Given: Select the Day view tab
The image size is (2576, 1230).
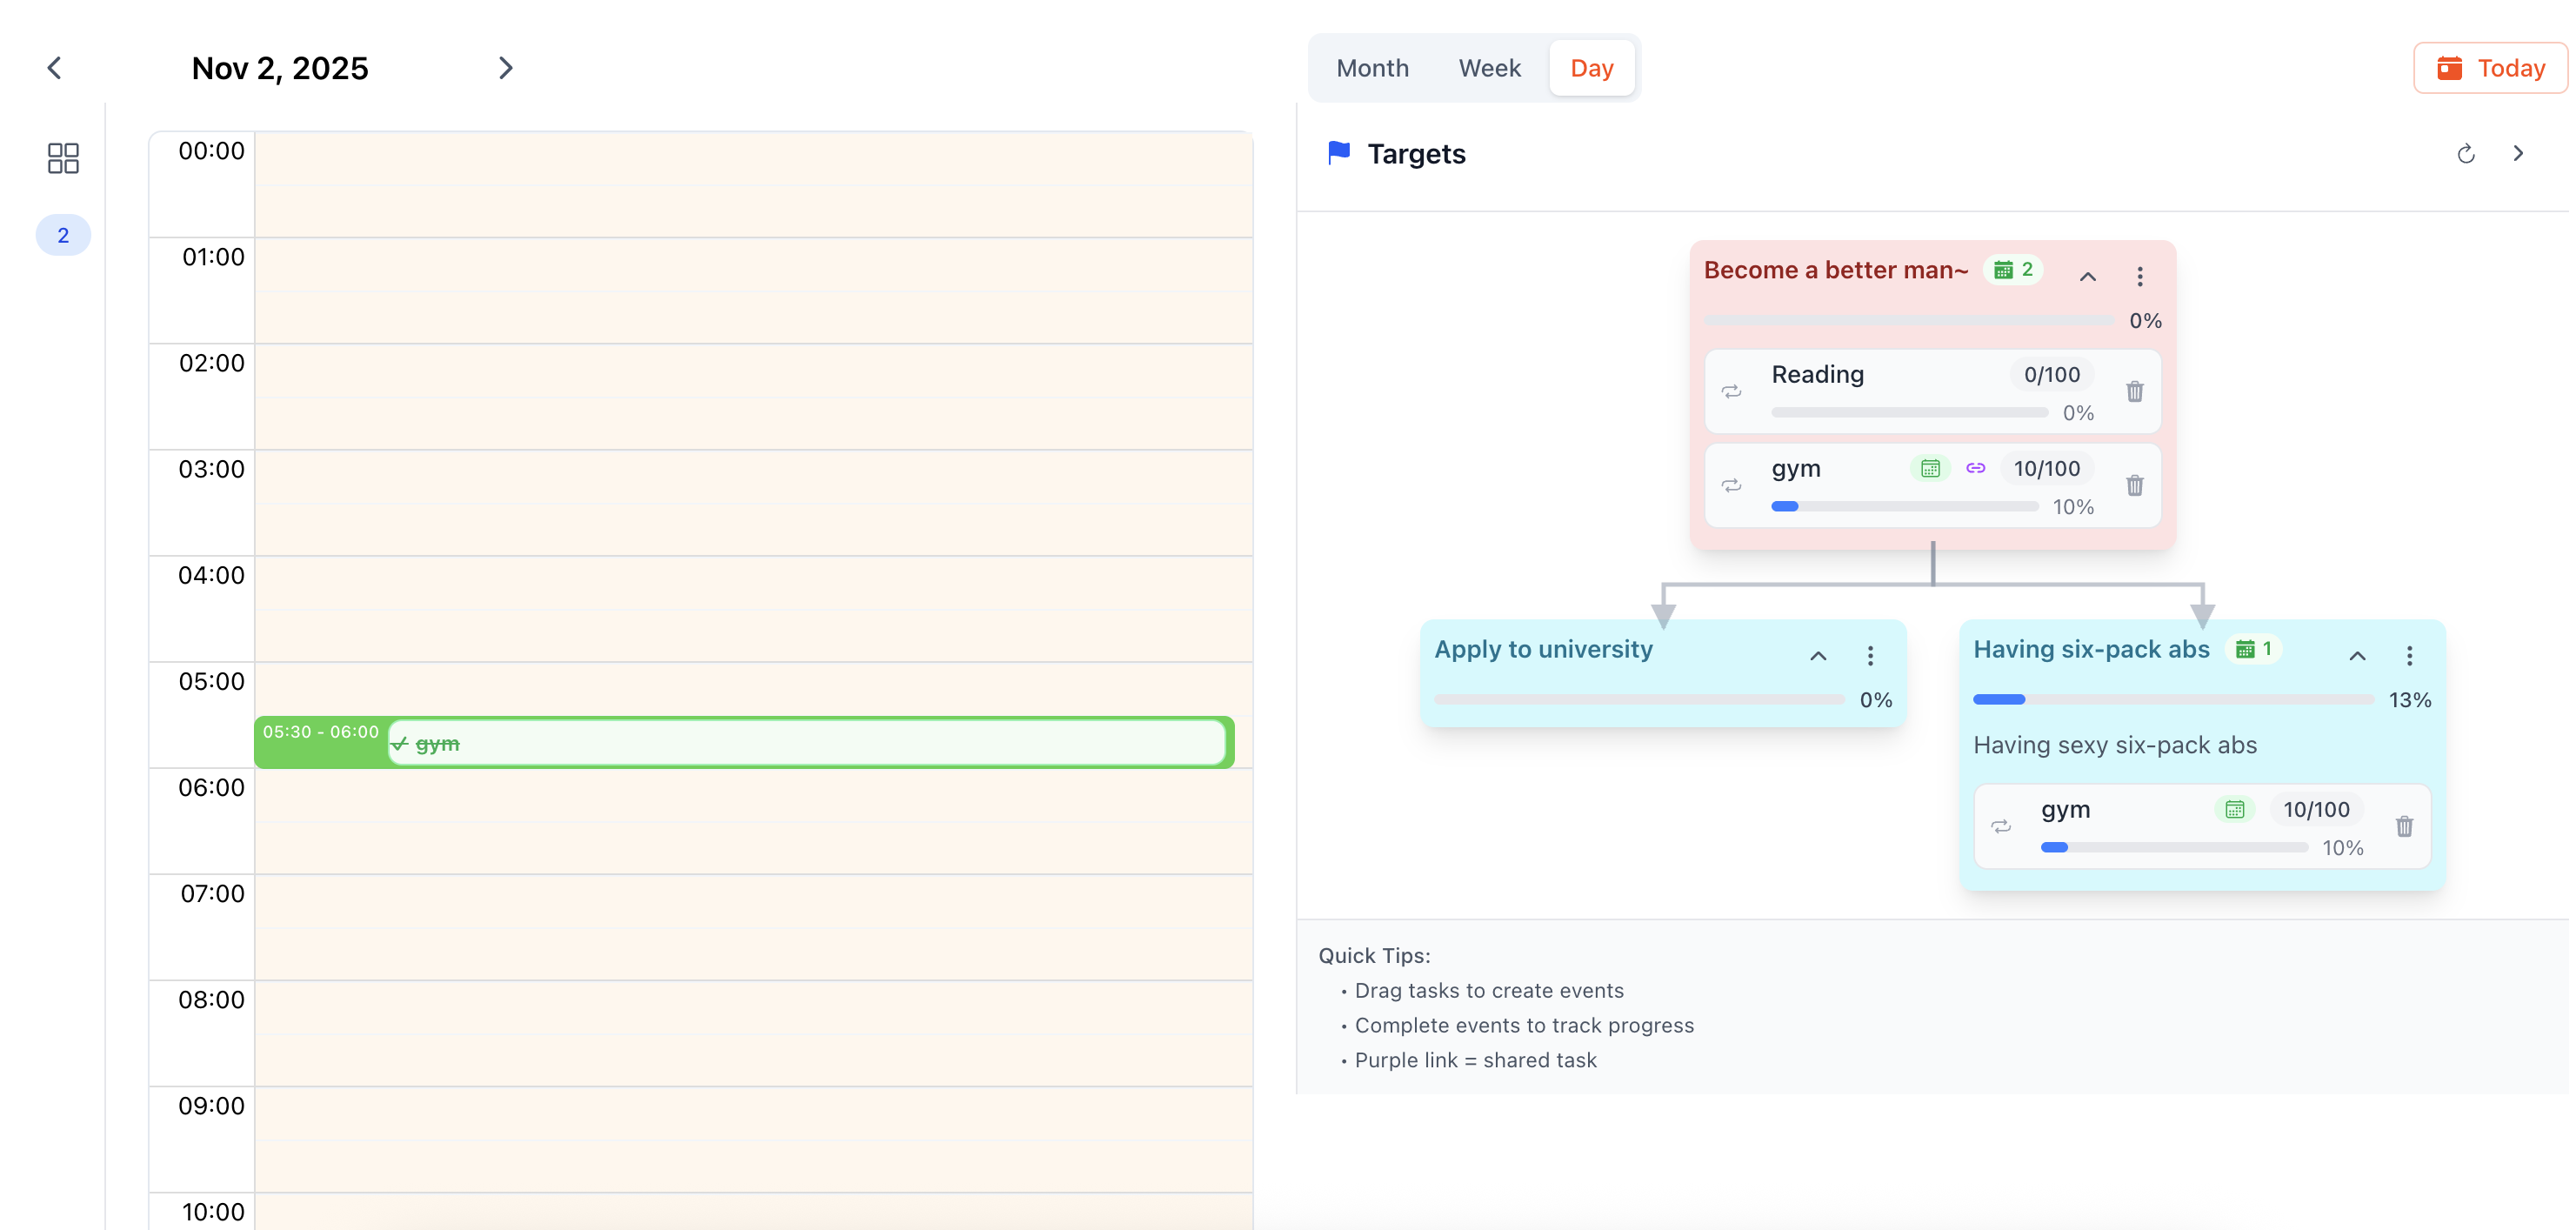Looking at the screenshot, I should pyautogui.click(x=1592, y=68).
